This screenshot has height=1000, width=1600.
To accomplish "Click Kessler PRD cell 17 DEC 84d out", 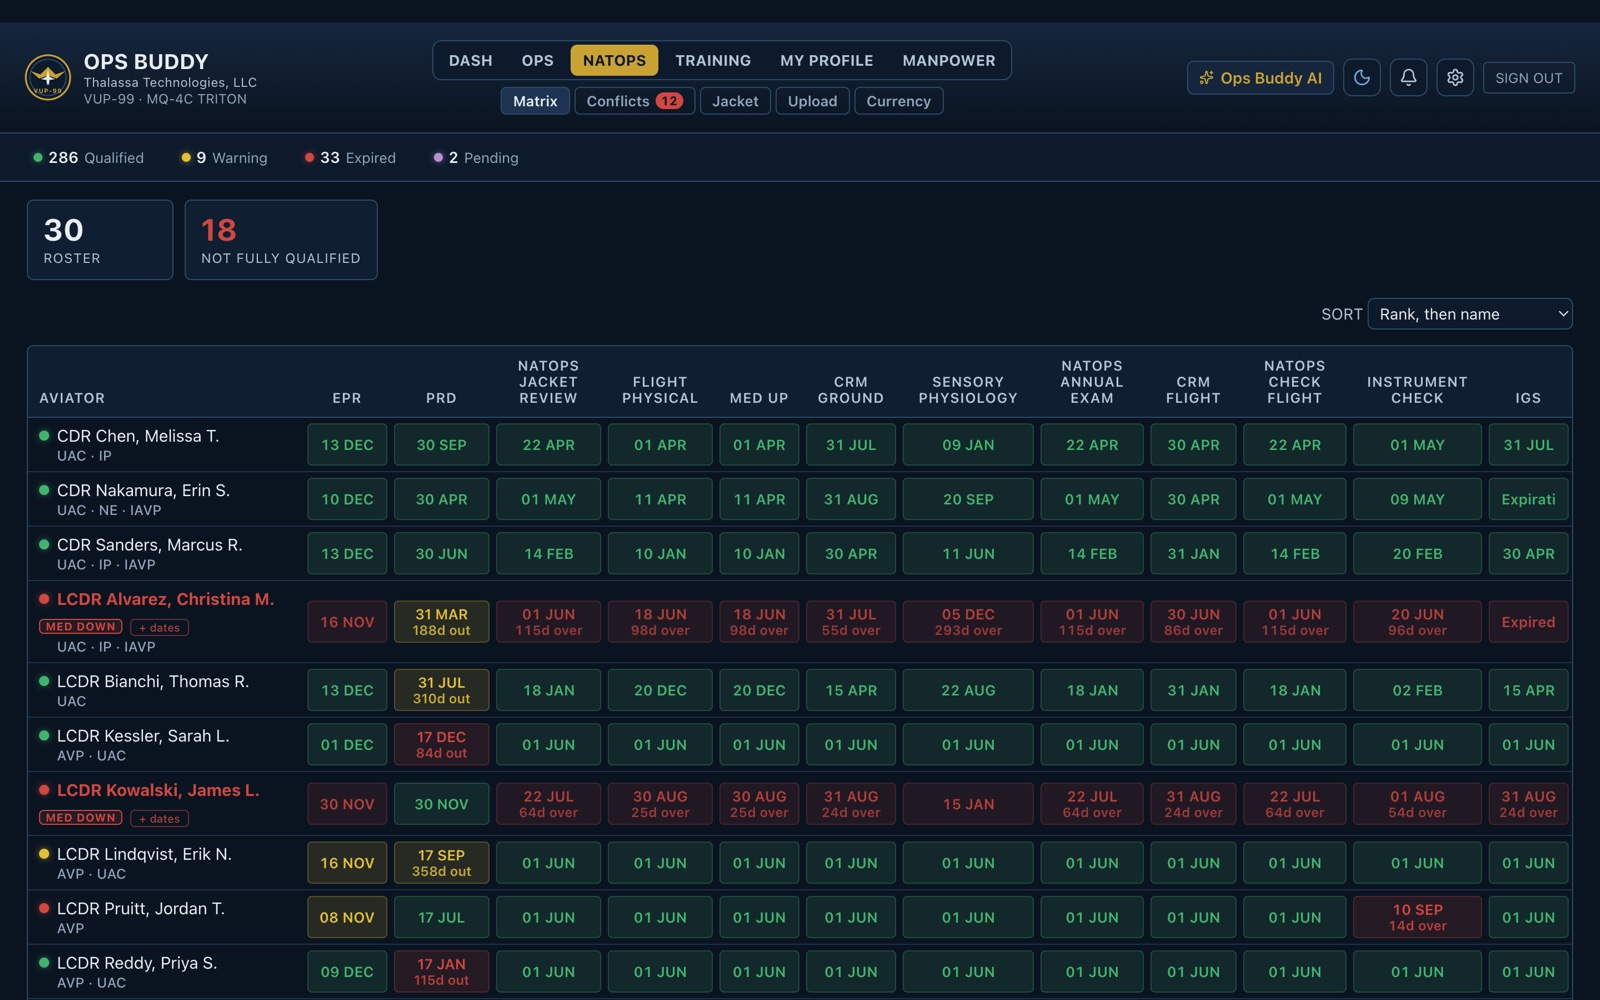I will tap(441, 745).
